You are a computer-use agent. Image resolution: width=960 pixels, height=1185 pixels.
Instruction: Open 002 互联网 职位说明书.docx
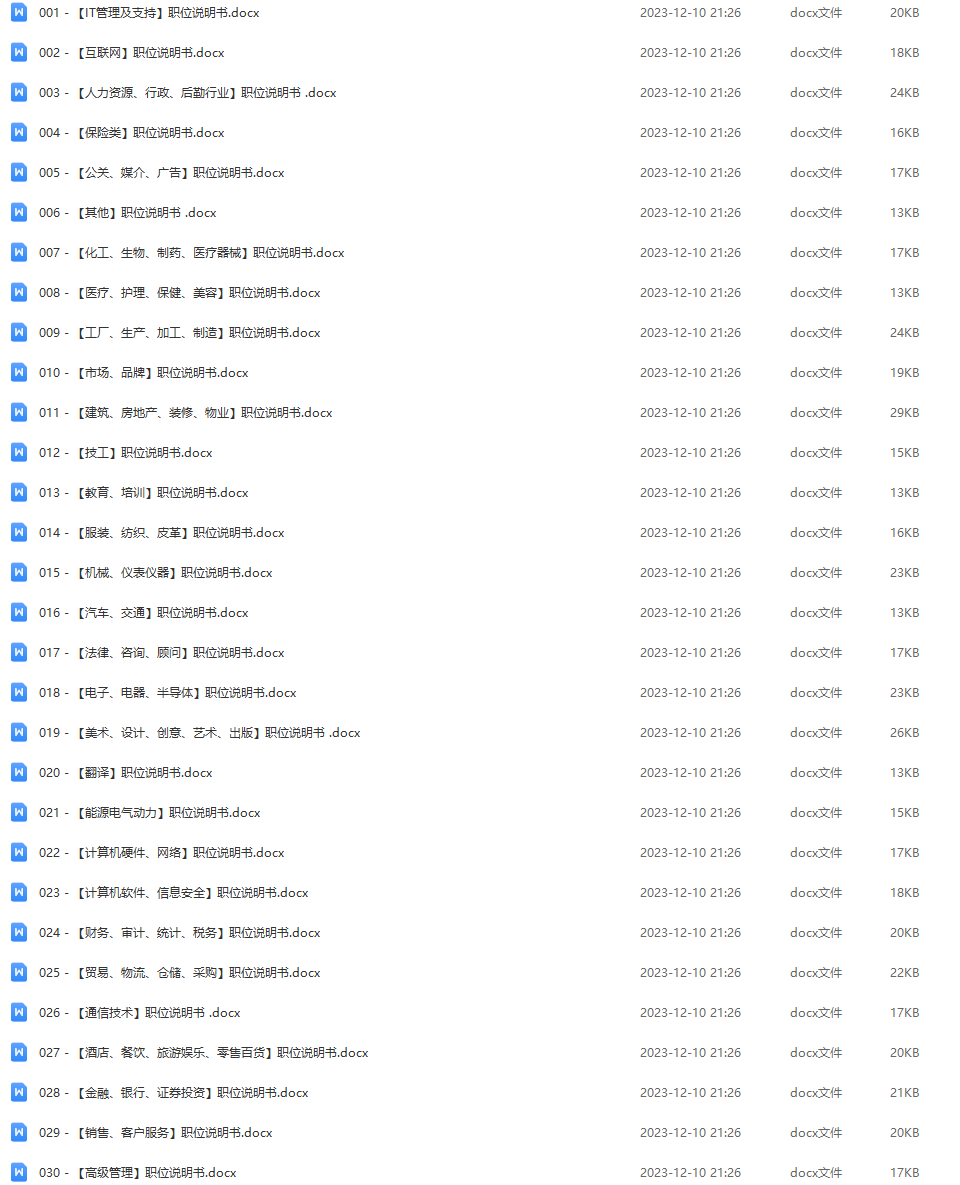tap(132, 53)
